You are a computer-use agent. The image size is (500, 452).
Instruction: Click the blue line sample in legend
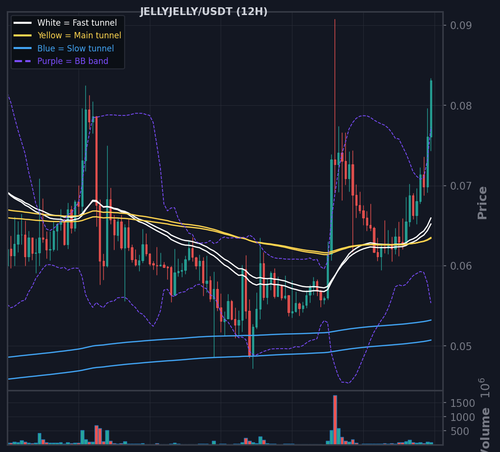click(x=23, y=48)
